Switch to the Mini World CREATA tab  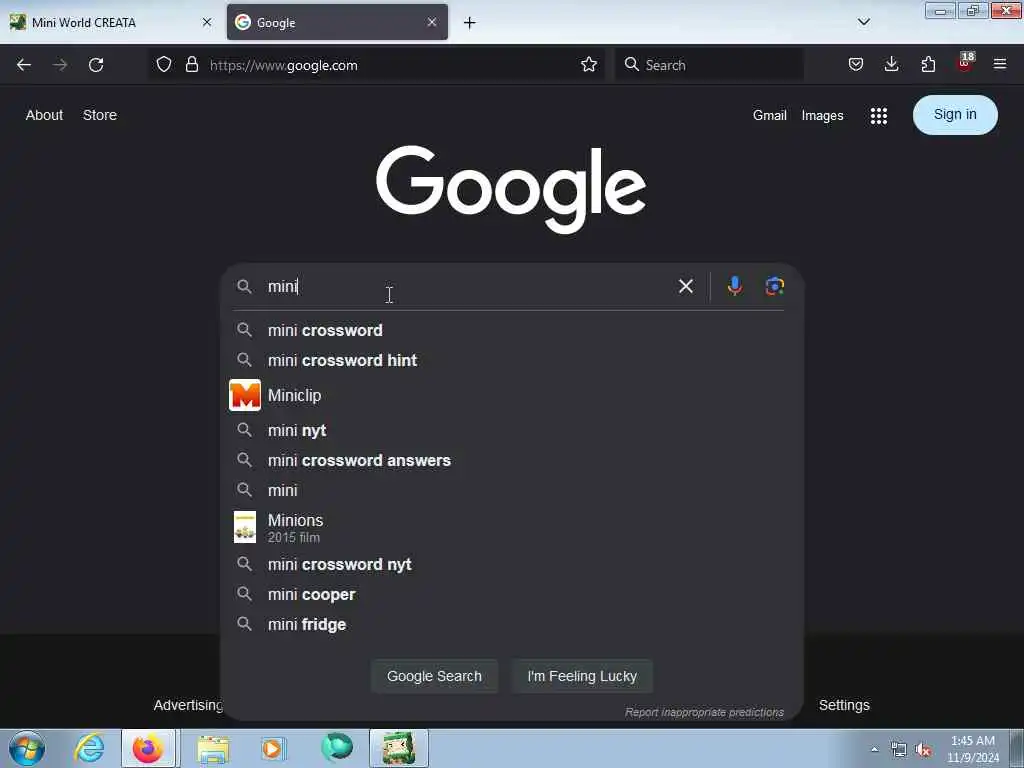pos(111,22)
